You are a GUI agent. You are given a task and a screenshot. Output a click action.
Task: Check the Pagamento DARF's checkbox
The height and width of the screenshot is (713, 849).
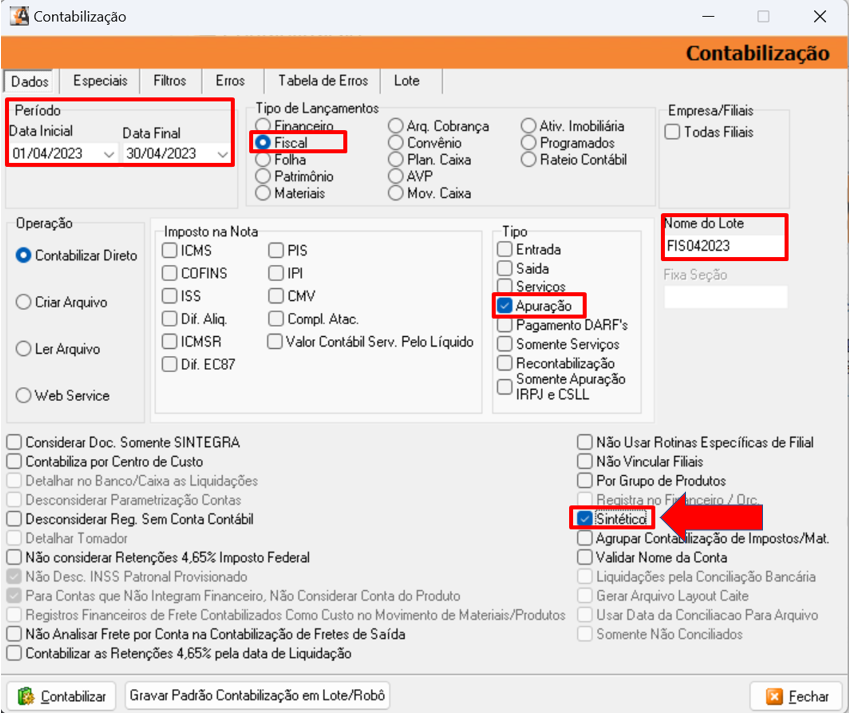[x=505, y=325]
